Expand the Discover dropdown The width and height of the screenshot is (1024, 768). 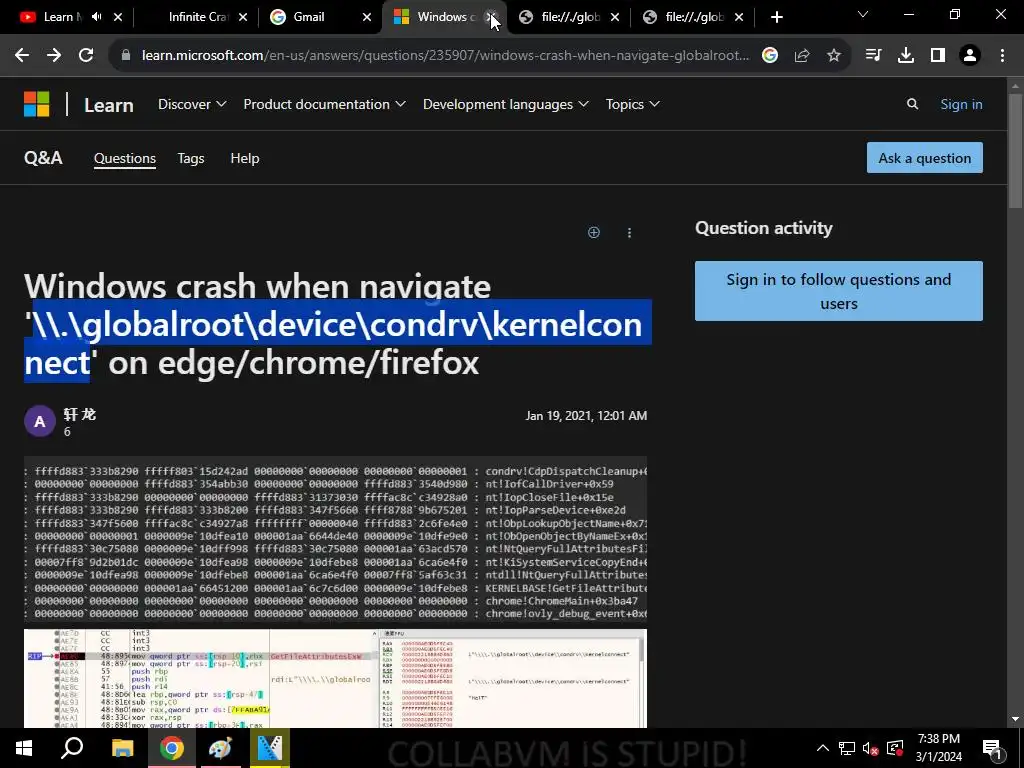[192, 104]
